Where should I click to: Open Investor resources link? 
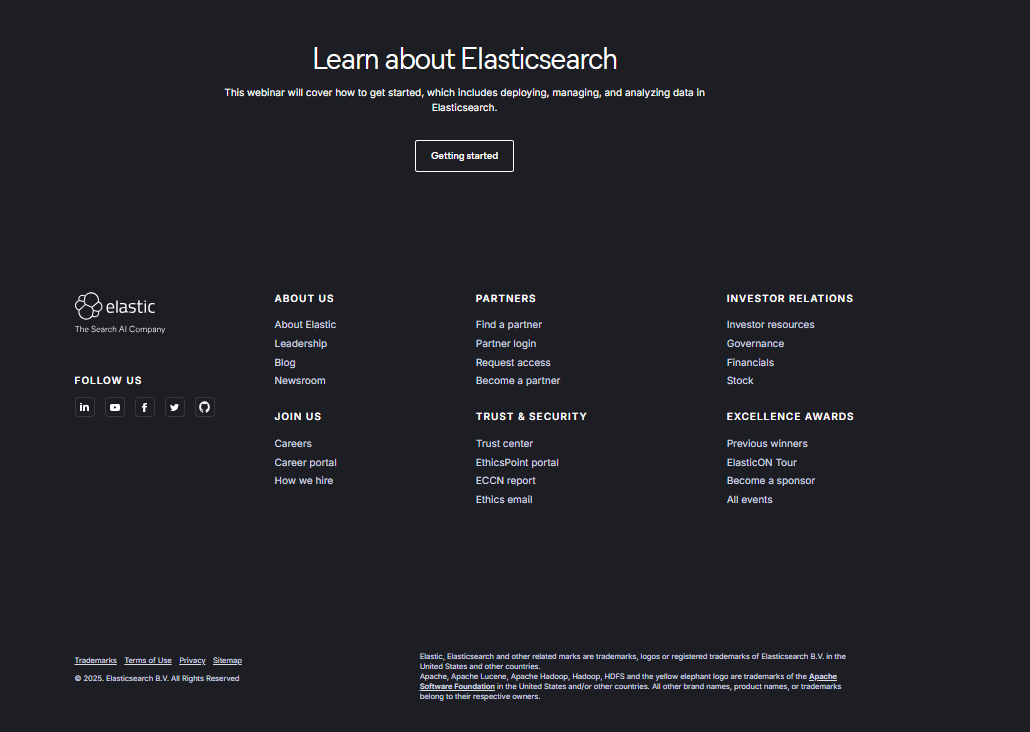pyautogui.click(x=771, y=325)
